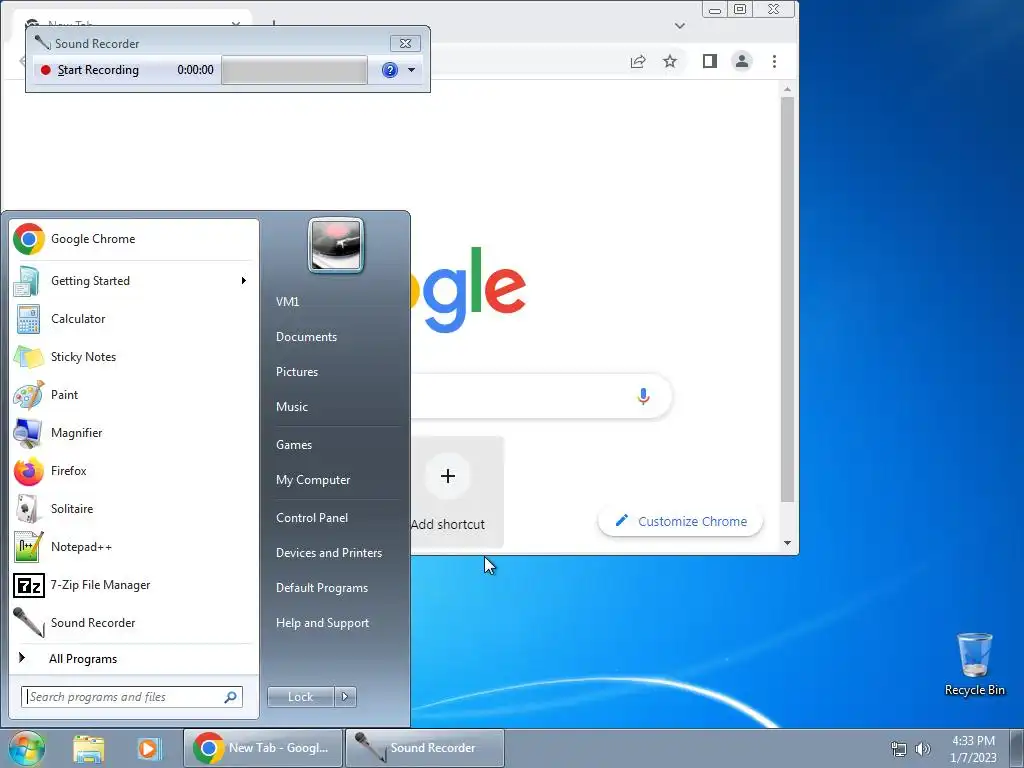The width and height of the screenshot is (1024, 768).
Task: Expand All Programs
Action: pyautogui.click(x=134, y=658)
